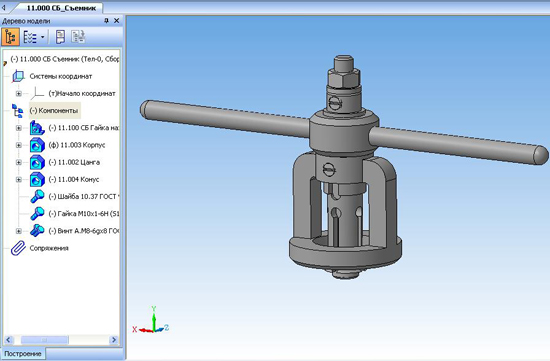Select the Системы координат icon
550x361 pixels.
pyautogui.click(x=18, y=76)
